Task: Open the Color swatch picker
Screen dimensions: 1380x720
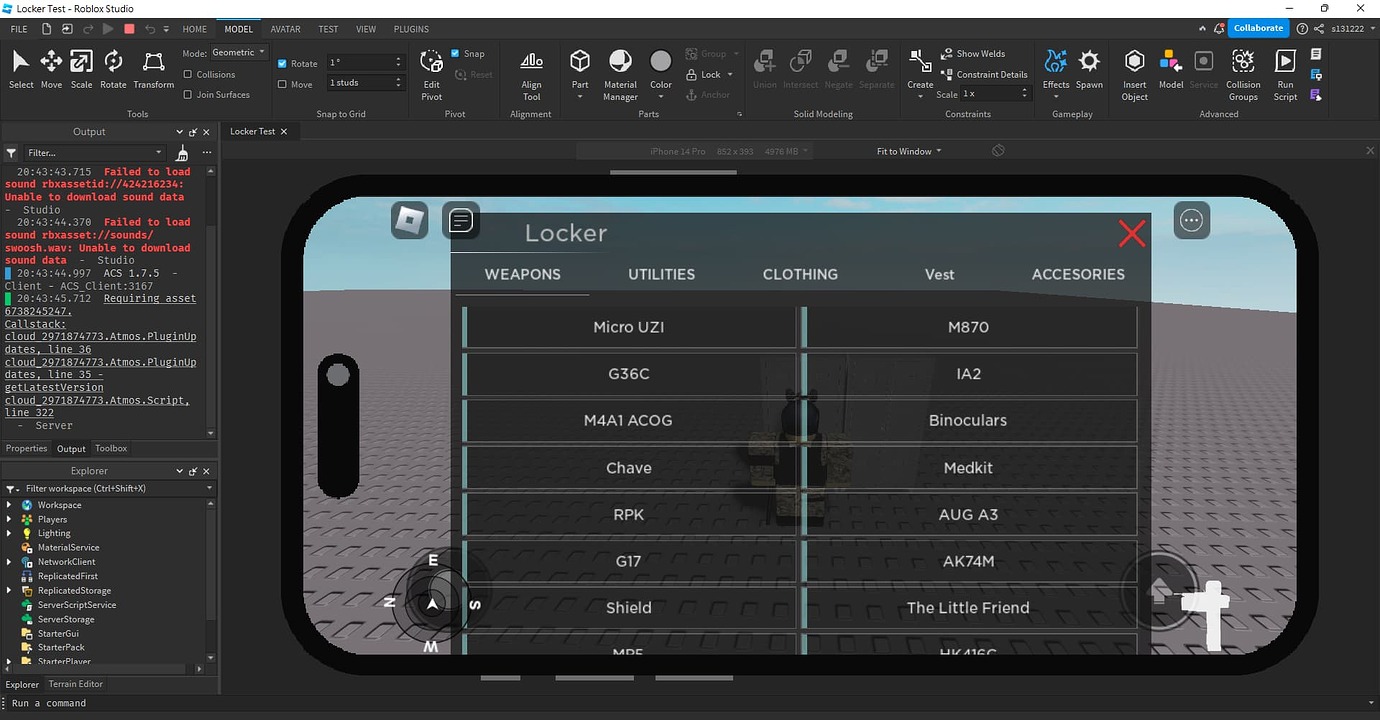Action: click(660, 62)
